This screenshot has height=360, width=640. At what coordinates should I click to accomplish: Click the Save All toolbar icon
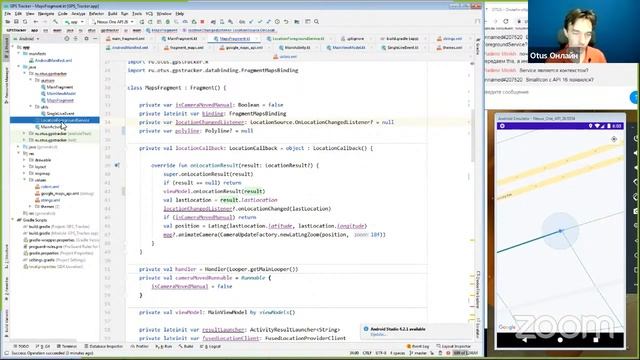click(16, 22)
